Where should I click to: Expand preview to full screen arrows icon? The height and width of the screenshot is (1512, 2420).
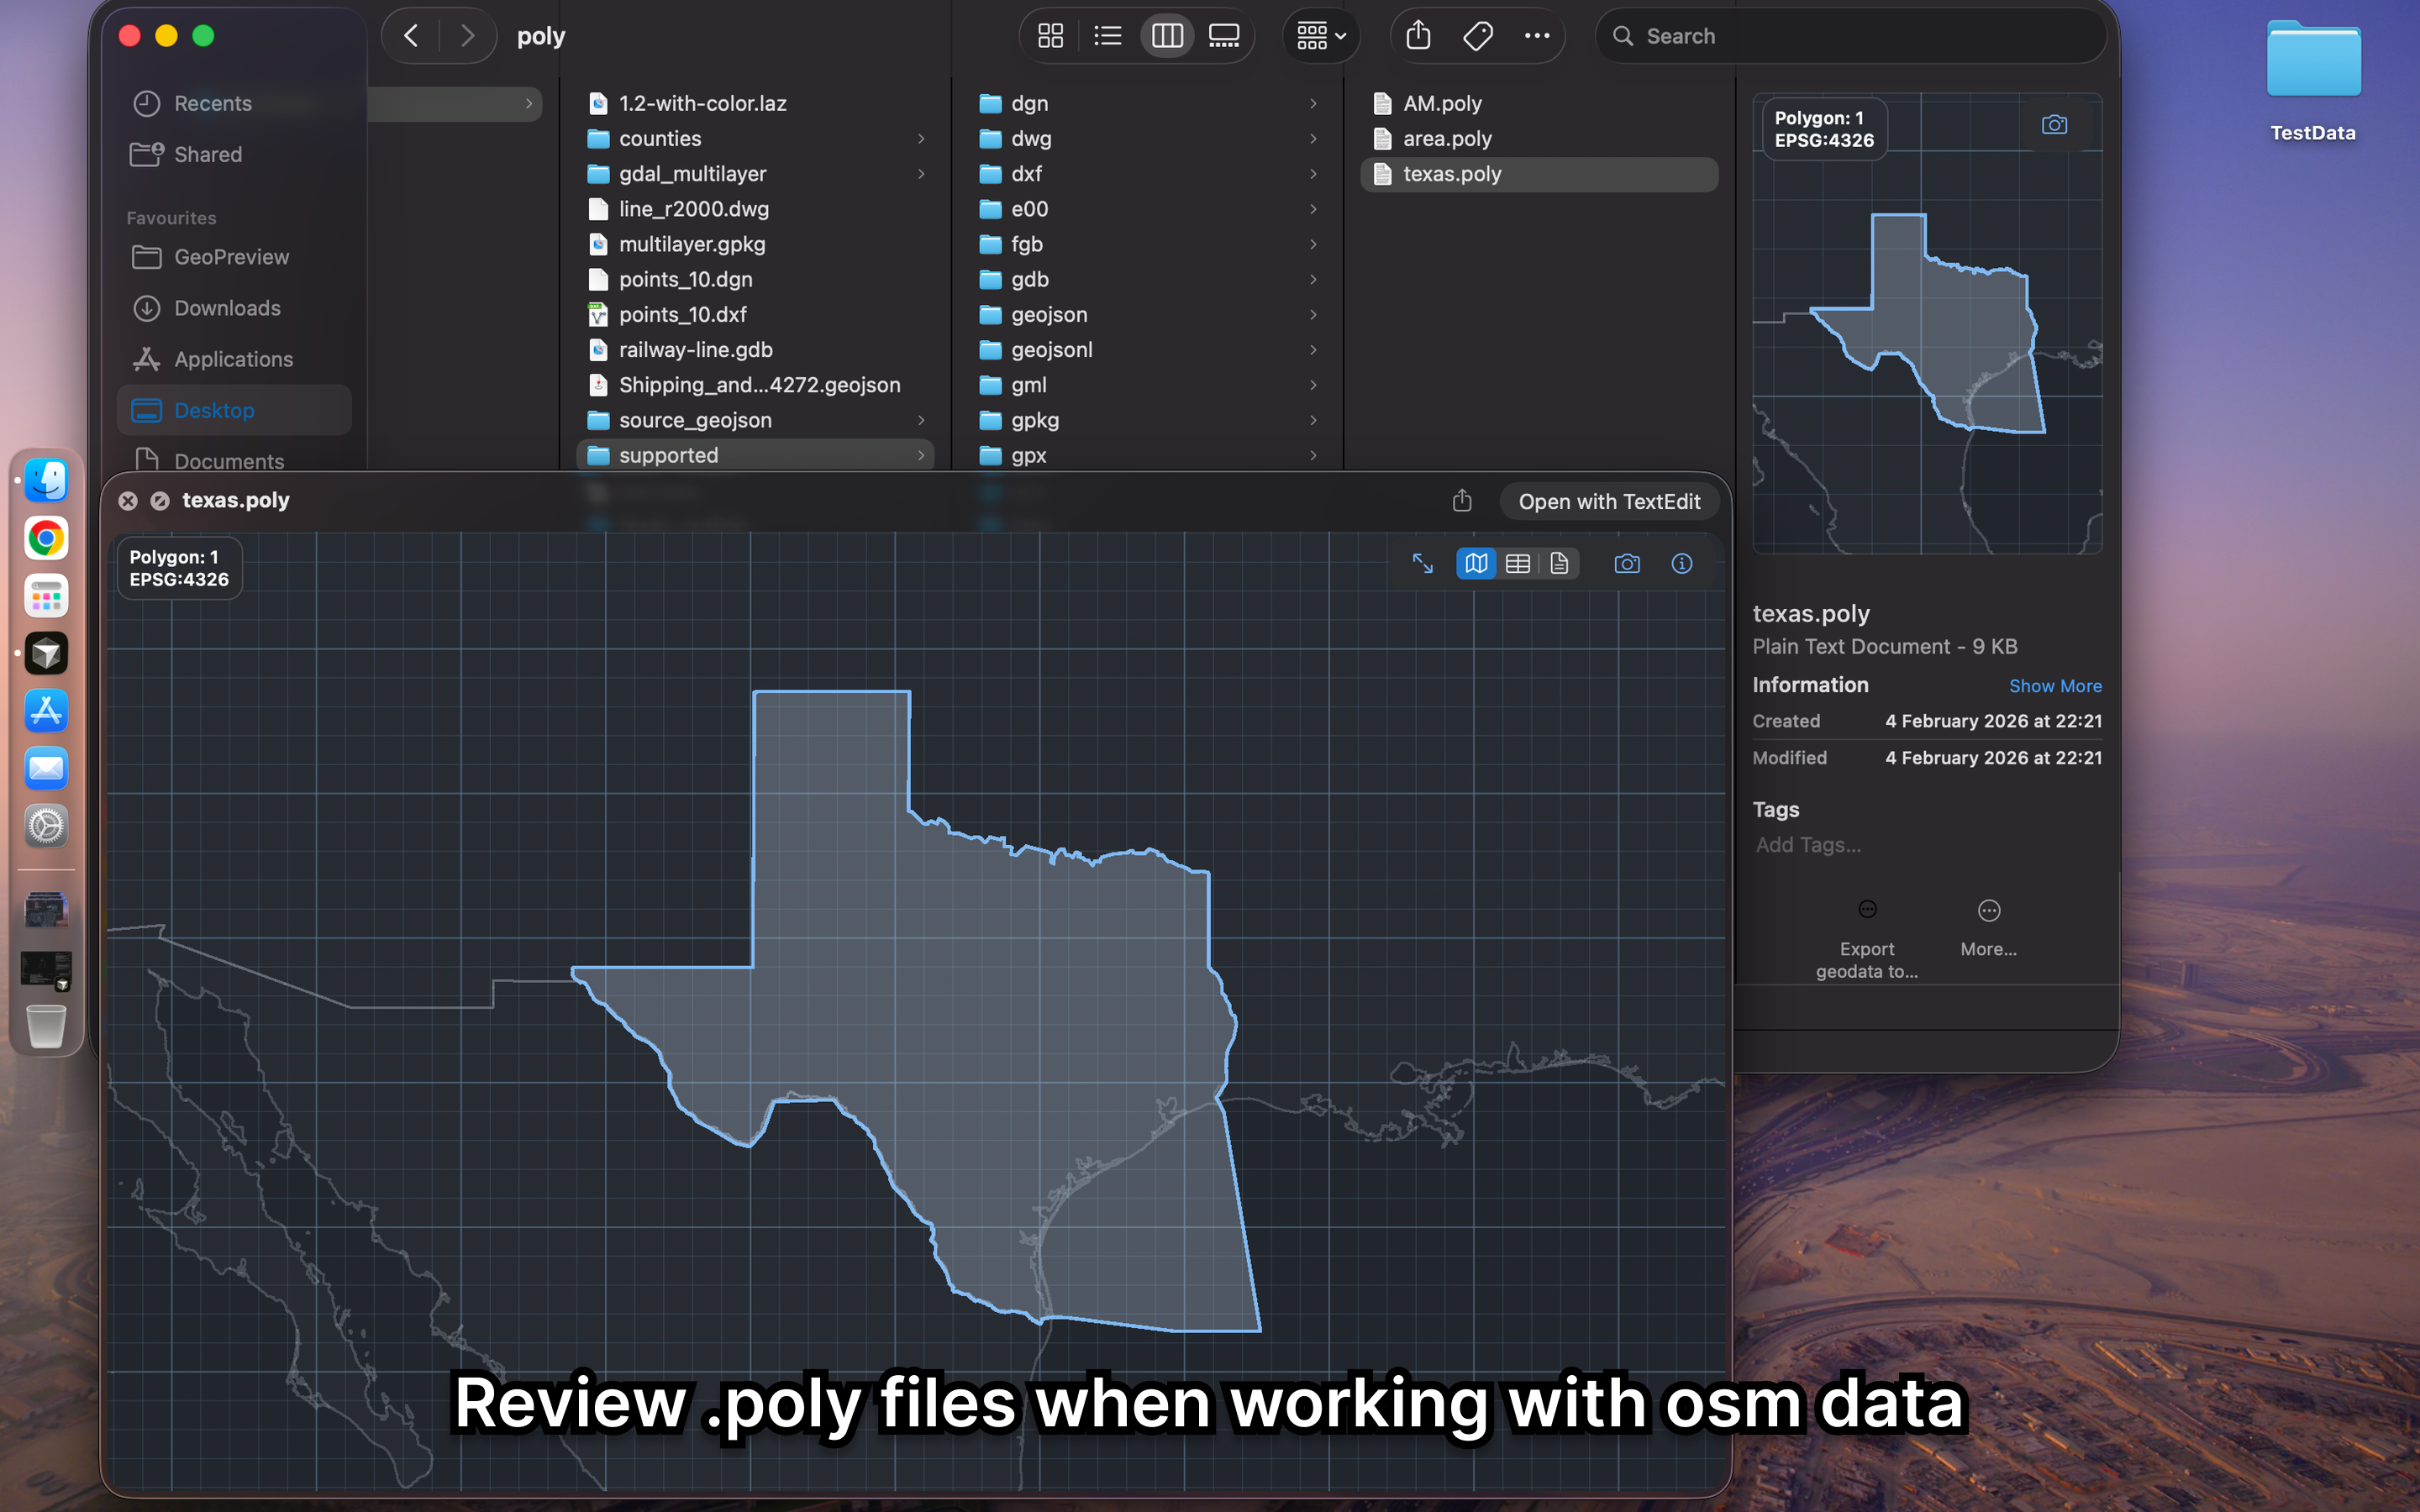click(1422, 564)
